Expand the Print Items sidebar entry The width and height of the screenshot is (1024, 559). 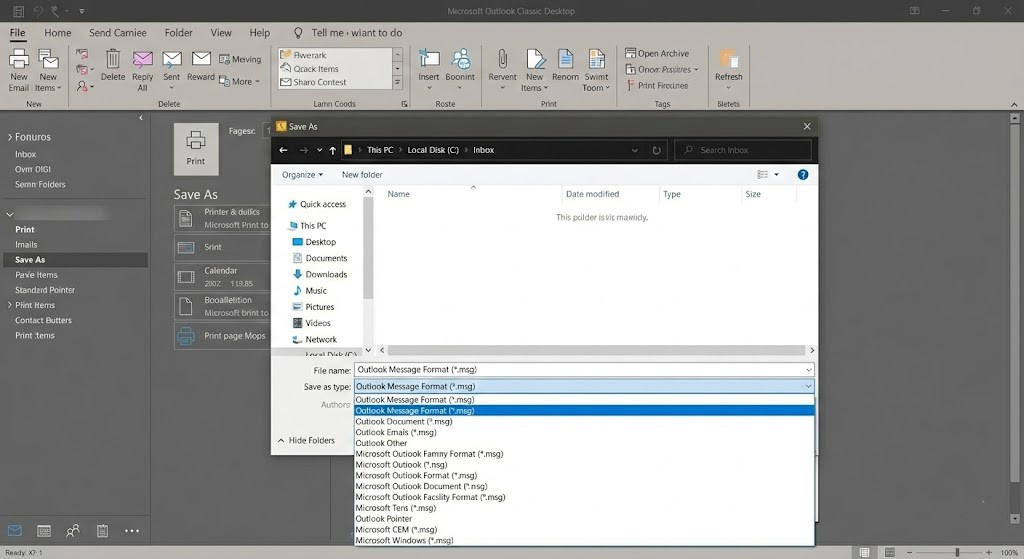10,305
